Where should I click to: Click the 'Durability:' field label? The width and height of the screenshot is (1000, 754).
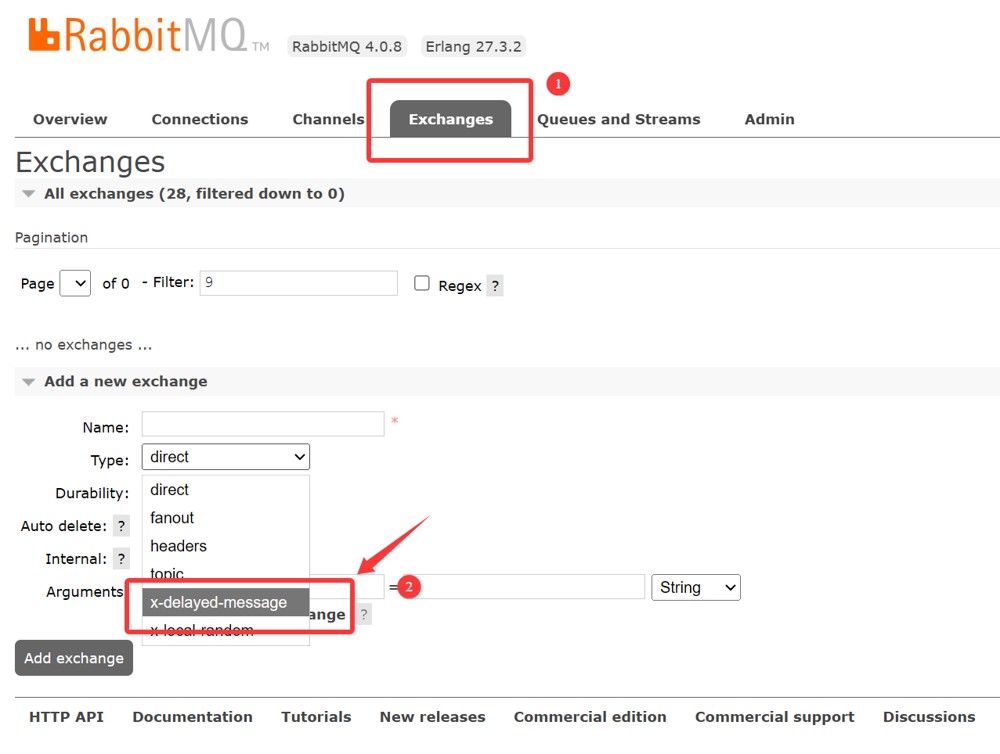click(92, 494)
